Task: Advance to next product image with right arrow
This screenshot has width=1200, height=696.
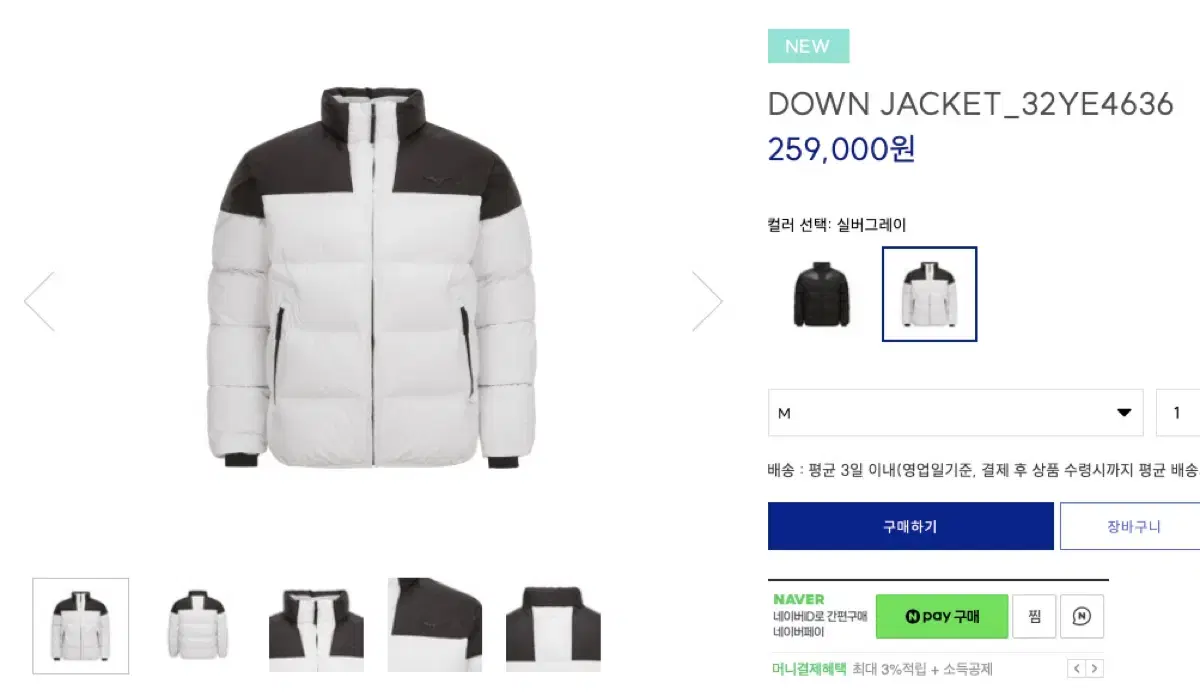Action: coord(707,301)
